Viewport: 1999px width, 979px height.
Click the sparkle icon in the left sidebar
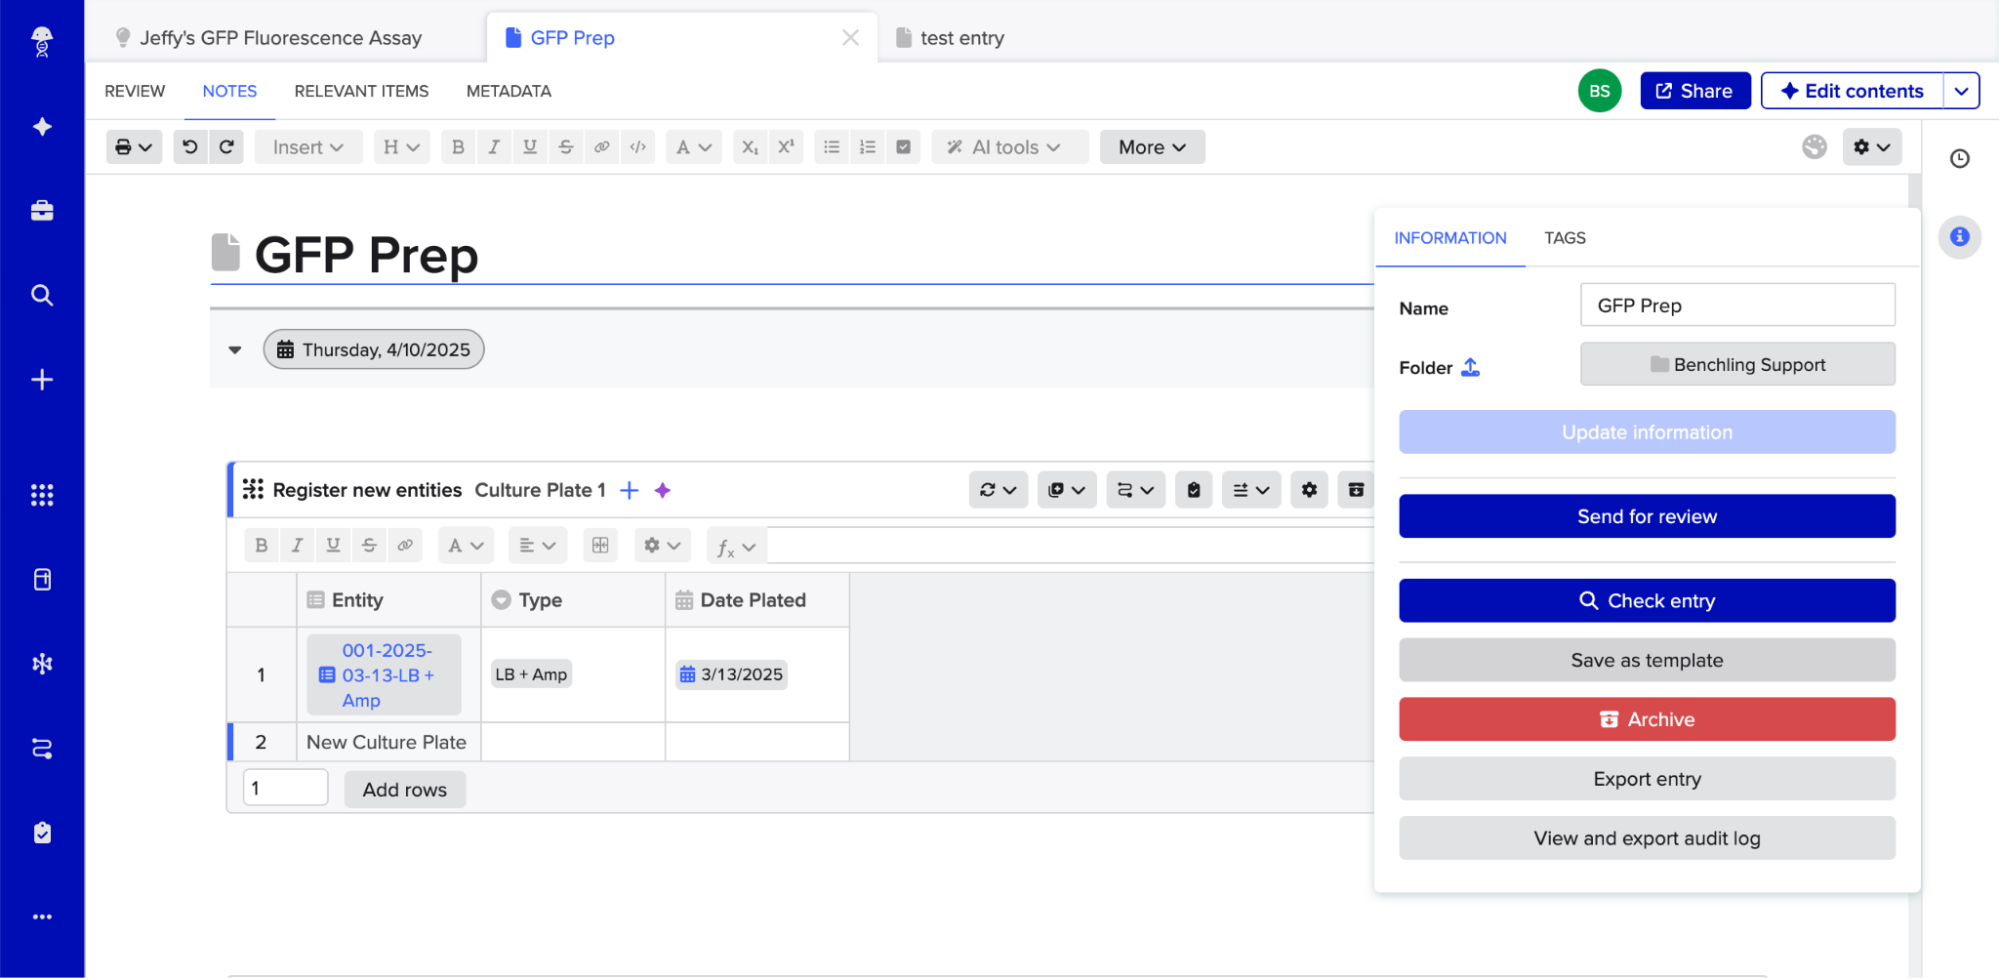(42, 126)
